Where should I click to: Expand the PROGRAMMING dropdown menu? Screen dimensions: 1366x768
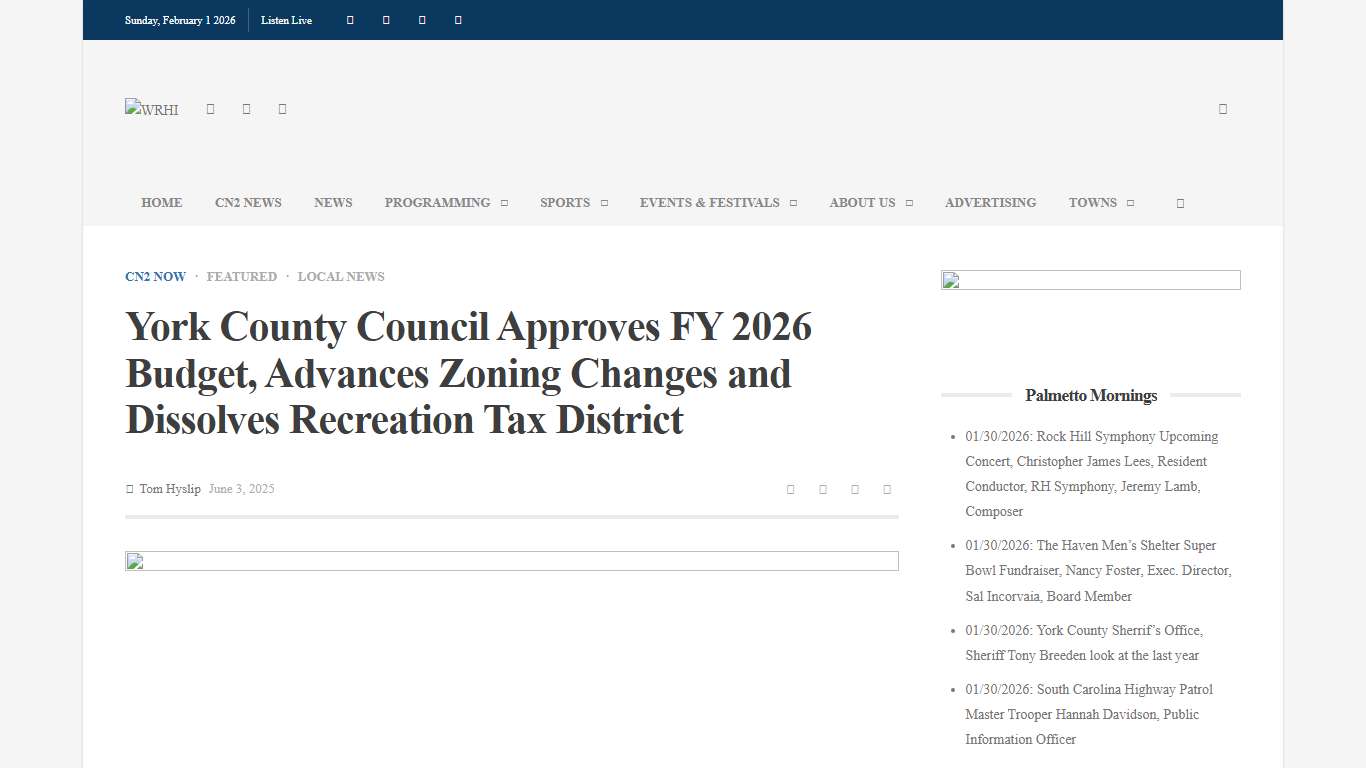pyautogui.click(x=444, y=202)
